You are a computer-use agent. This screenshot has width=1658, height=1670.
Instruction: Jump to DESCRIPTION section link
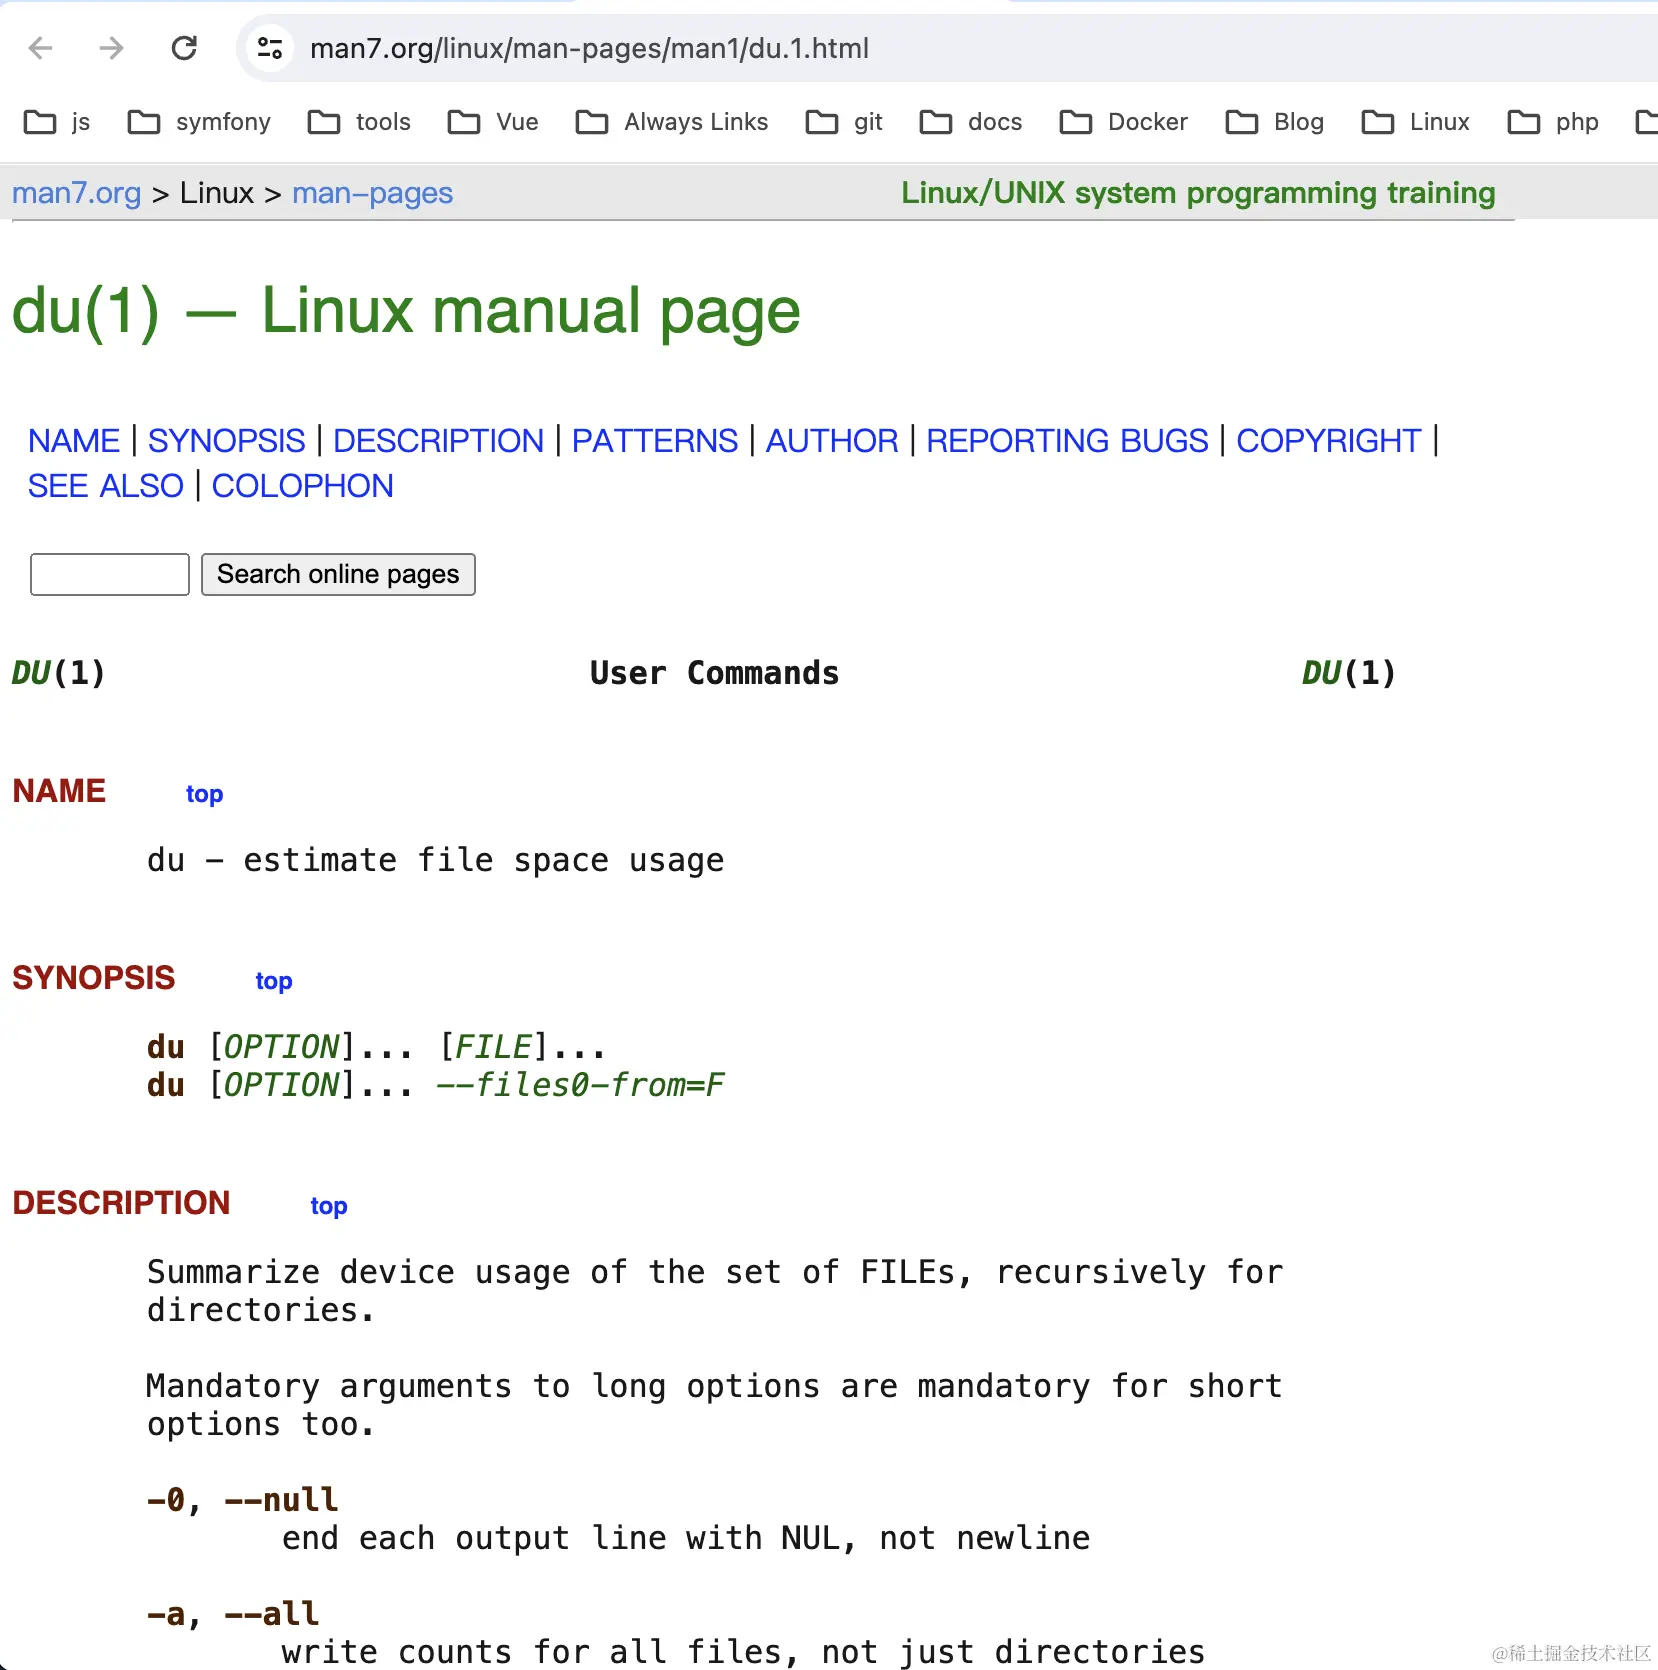coord(438,441)
